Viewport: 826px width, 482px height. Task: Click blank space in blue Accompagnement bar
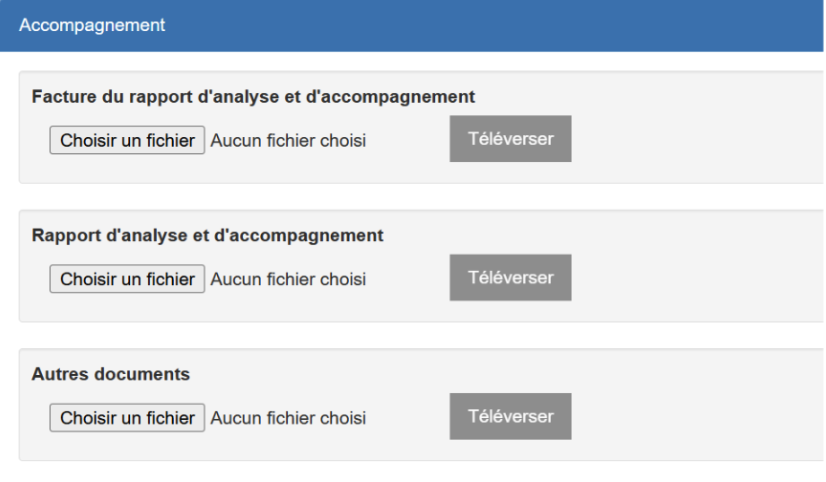coord(495,25)
